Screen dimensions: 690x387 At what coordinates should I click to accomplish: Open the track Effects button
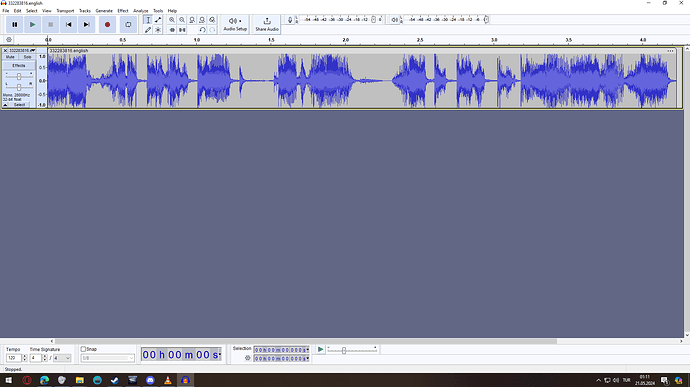coord(19,66)
